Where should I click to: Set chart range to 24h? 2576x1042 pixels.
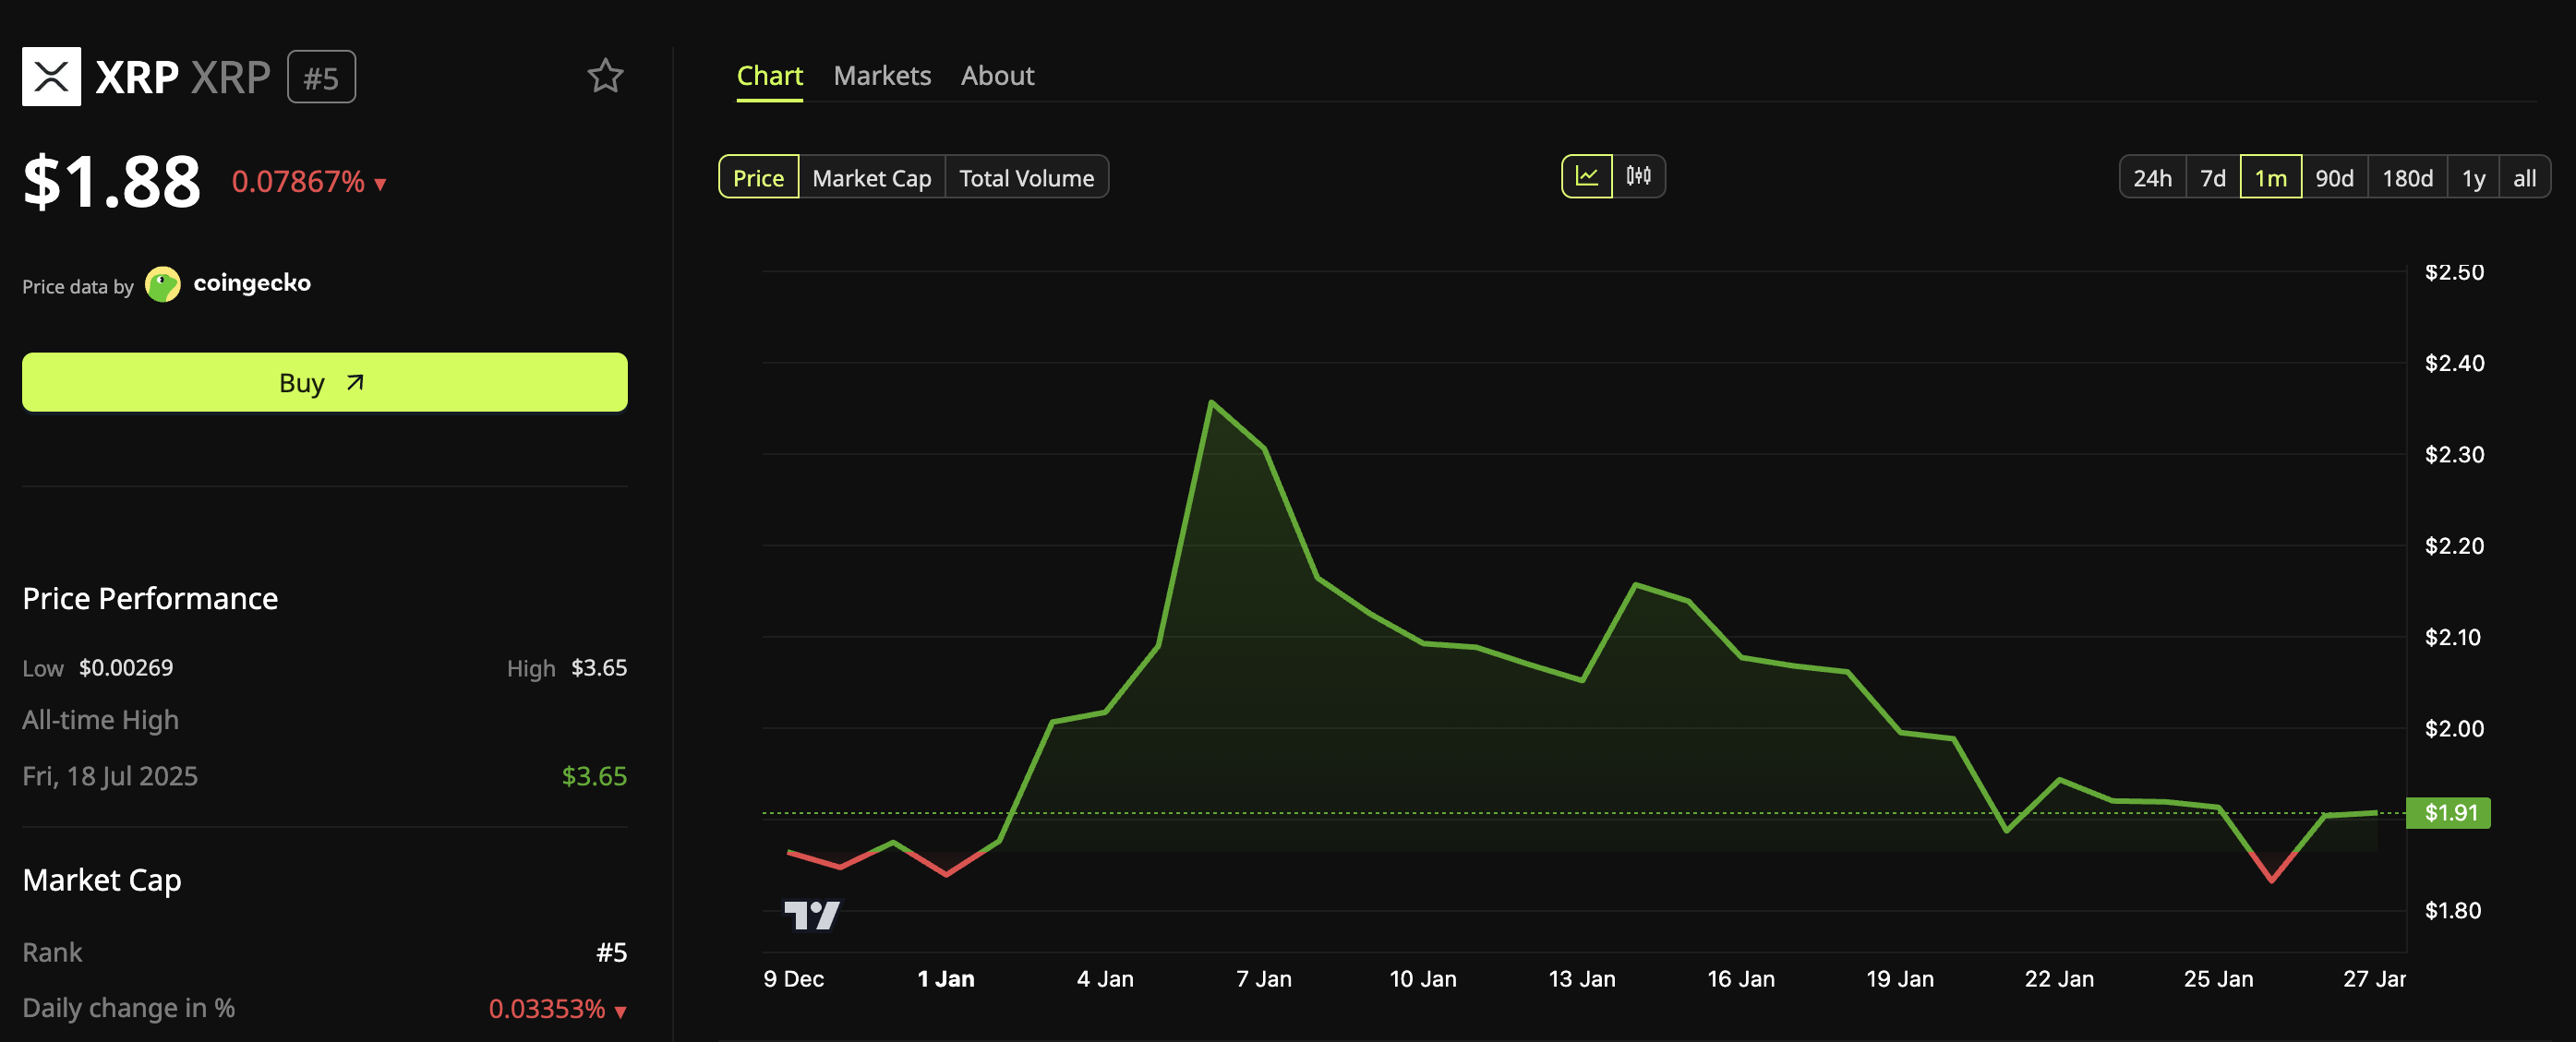(2152, 178)
